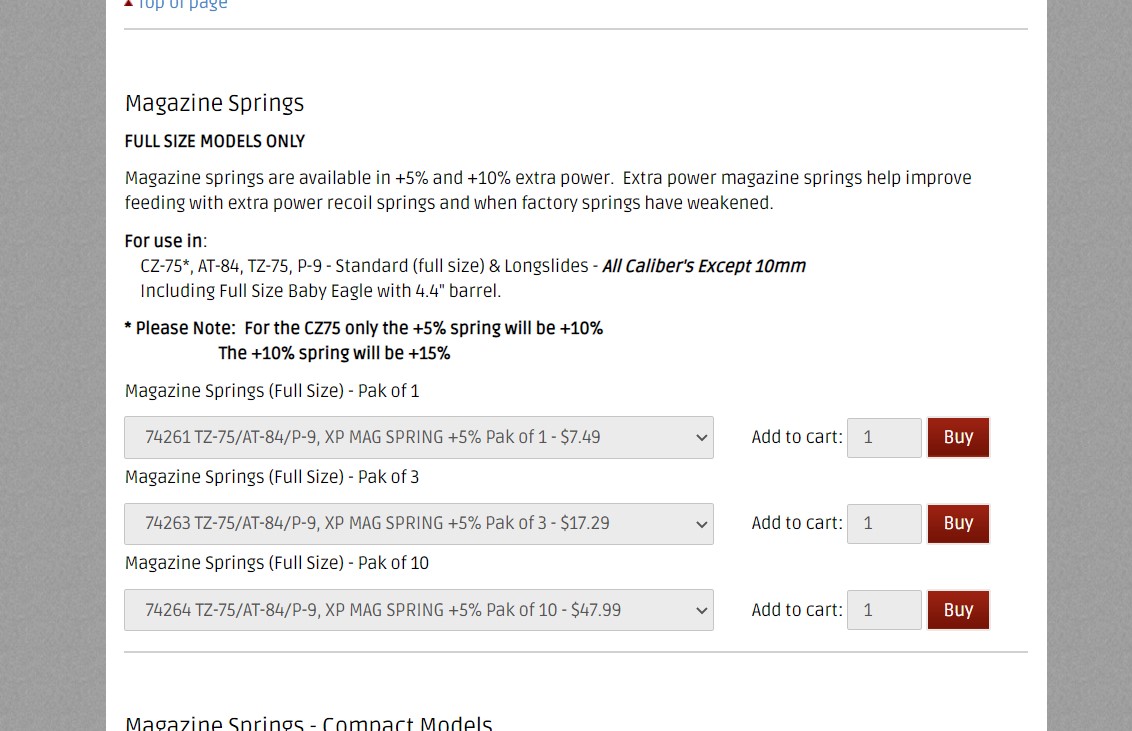1132x731 pixels.
Task: Click the red triangle beside Top of page
Action: pos(129,3)
